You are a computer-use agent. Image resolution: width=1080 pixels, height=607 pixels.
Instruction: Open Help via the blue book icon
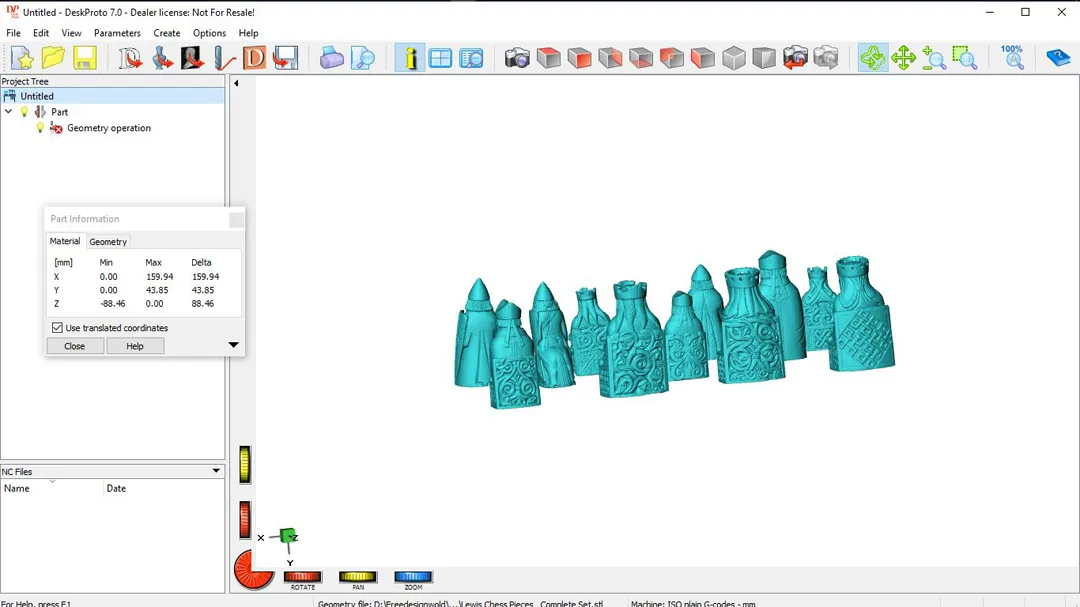point(1057,58)
